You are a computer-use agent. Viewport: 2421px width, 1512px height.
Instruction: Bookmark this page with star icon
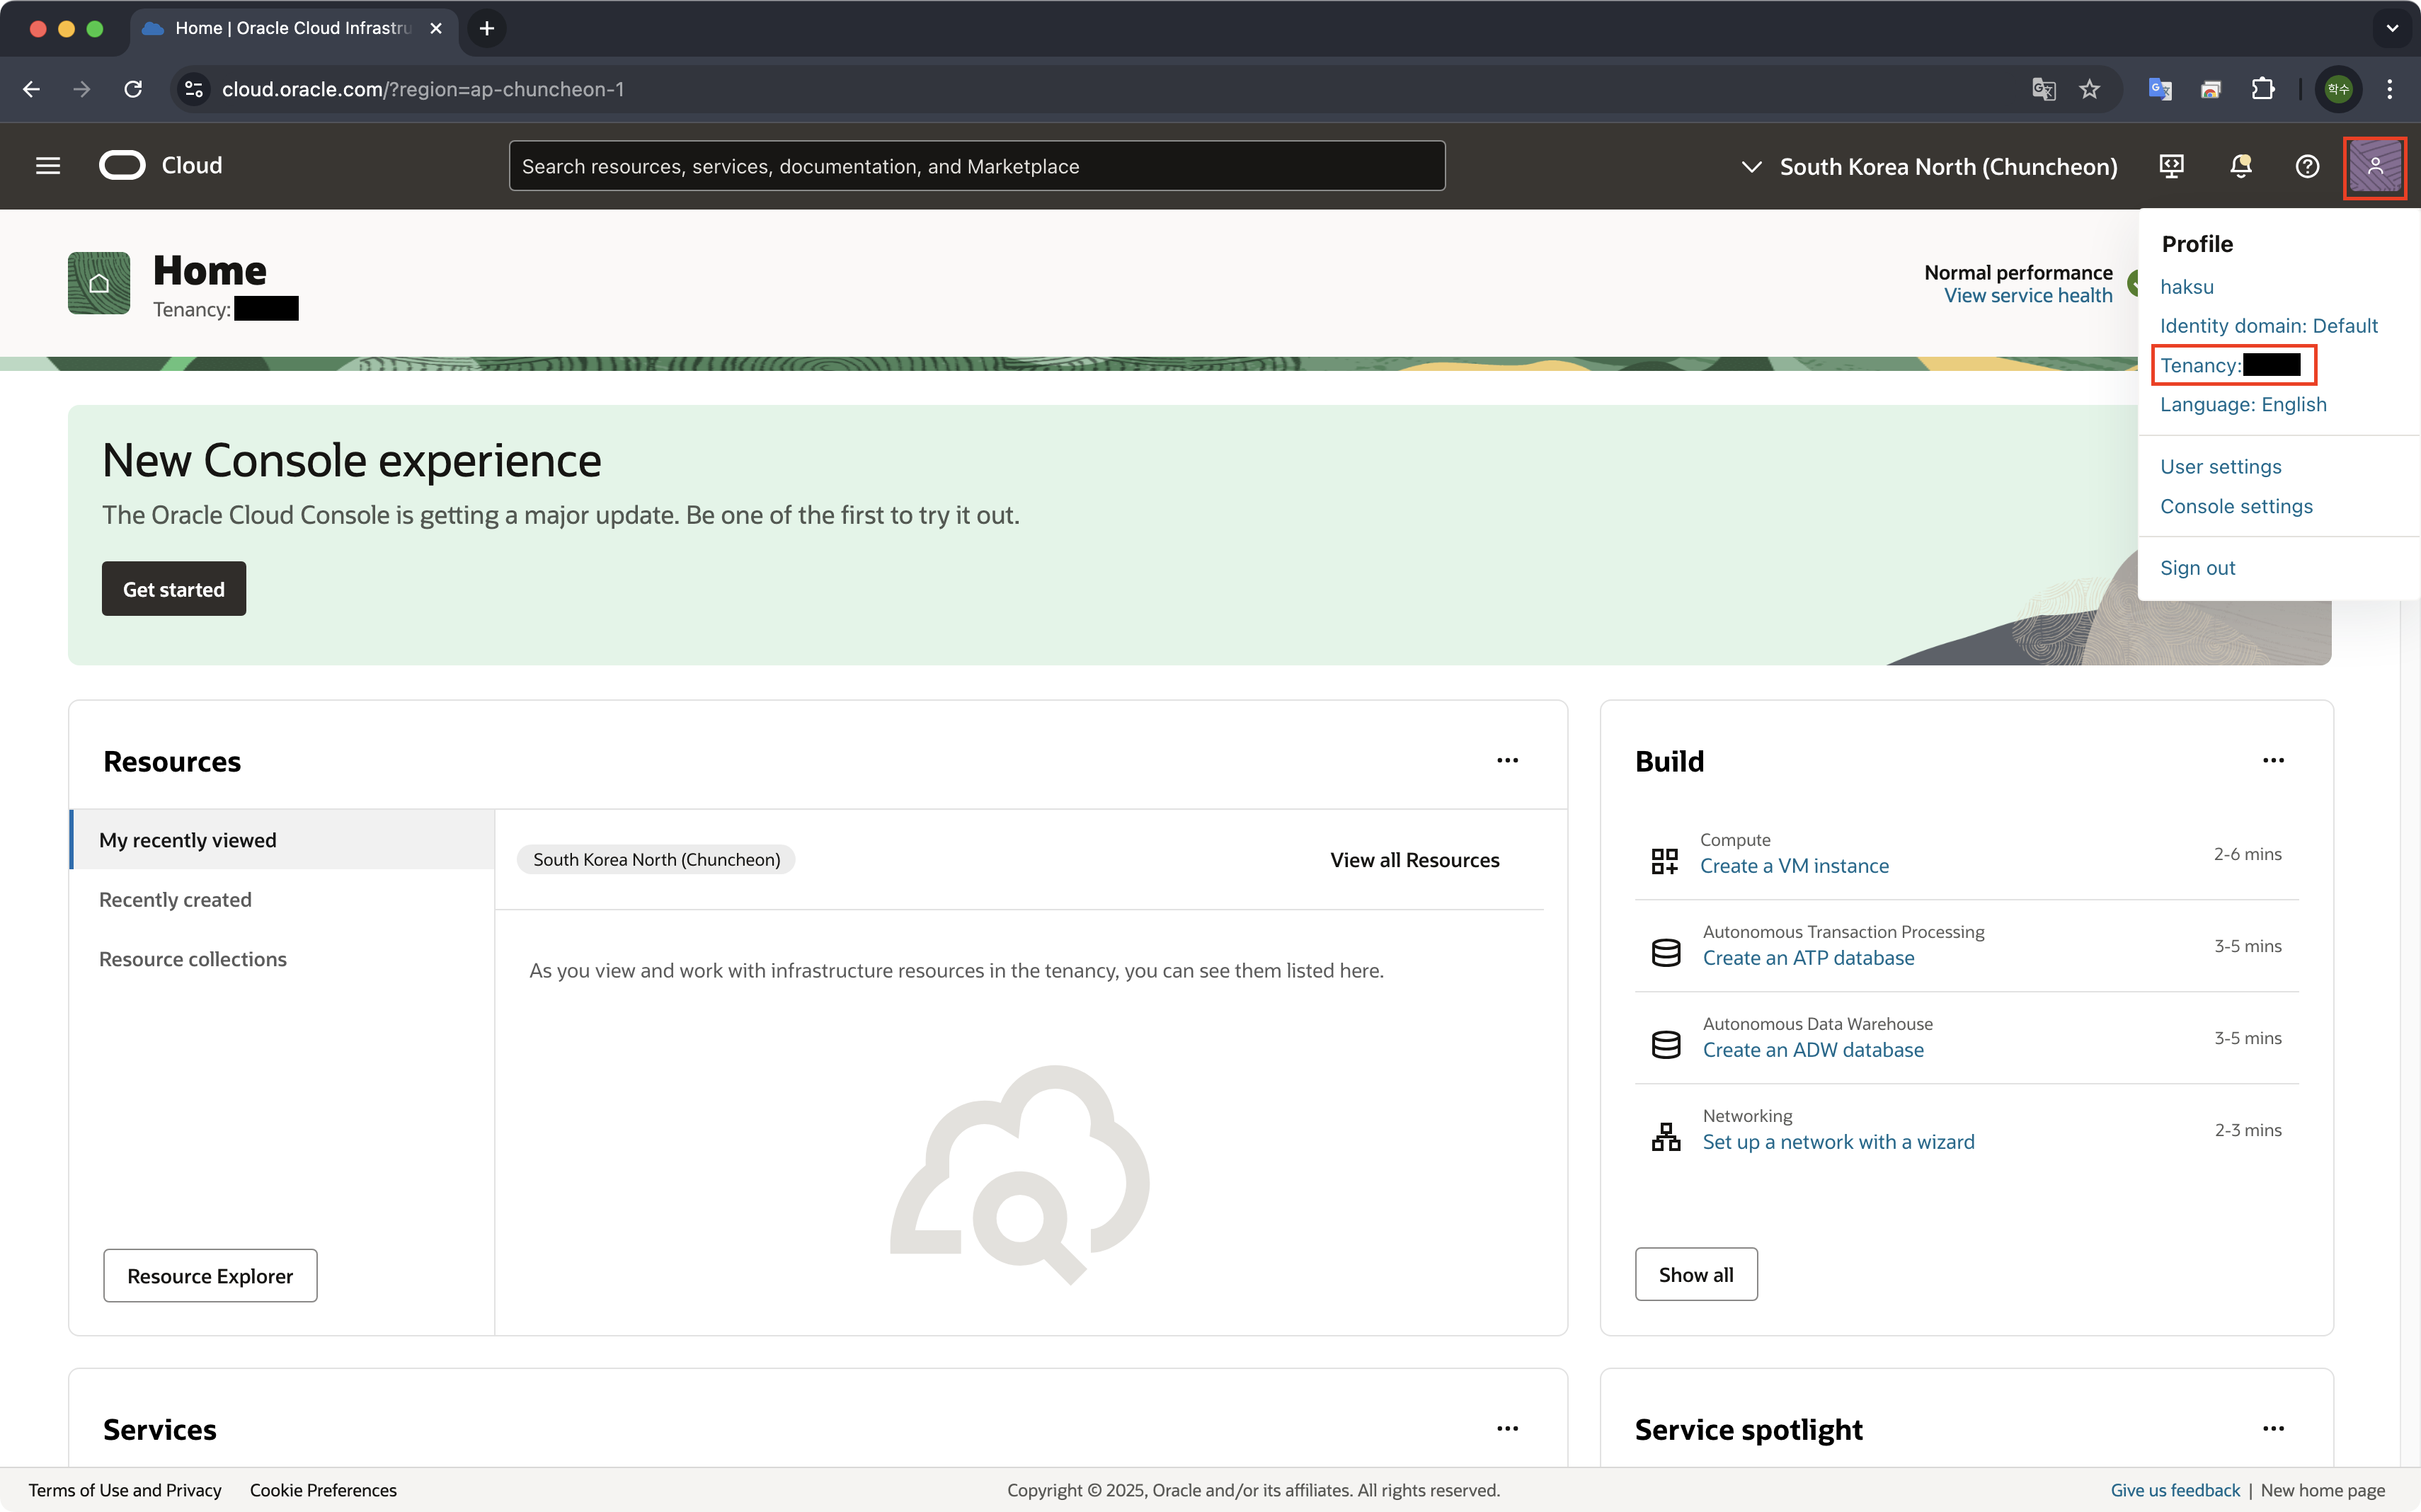click(2090, 89)
